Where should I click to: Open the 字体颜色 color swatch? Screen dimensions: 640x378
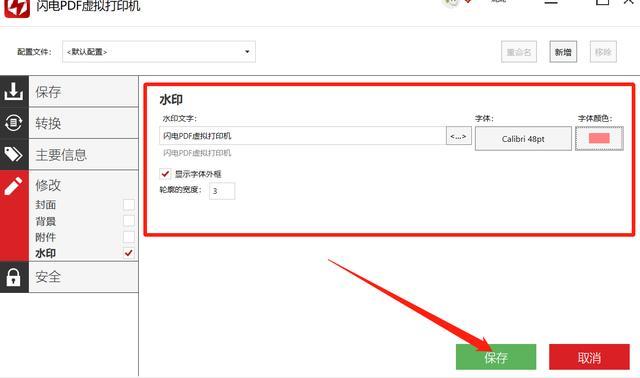(599, 138)
